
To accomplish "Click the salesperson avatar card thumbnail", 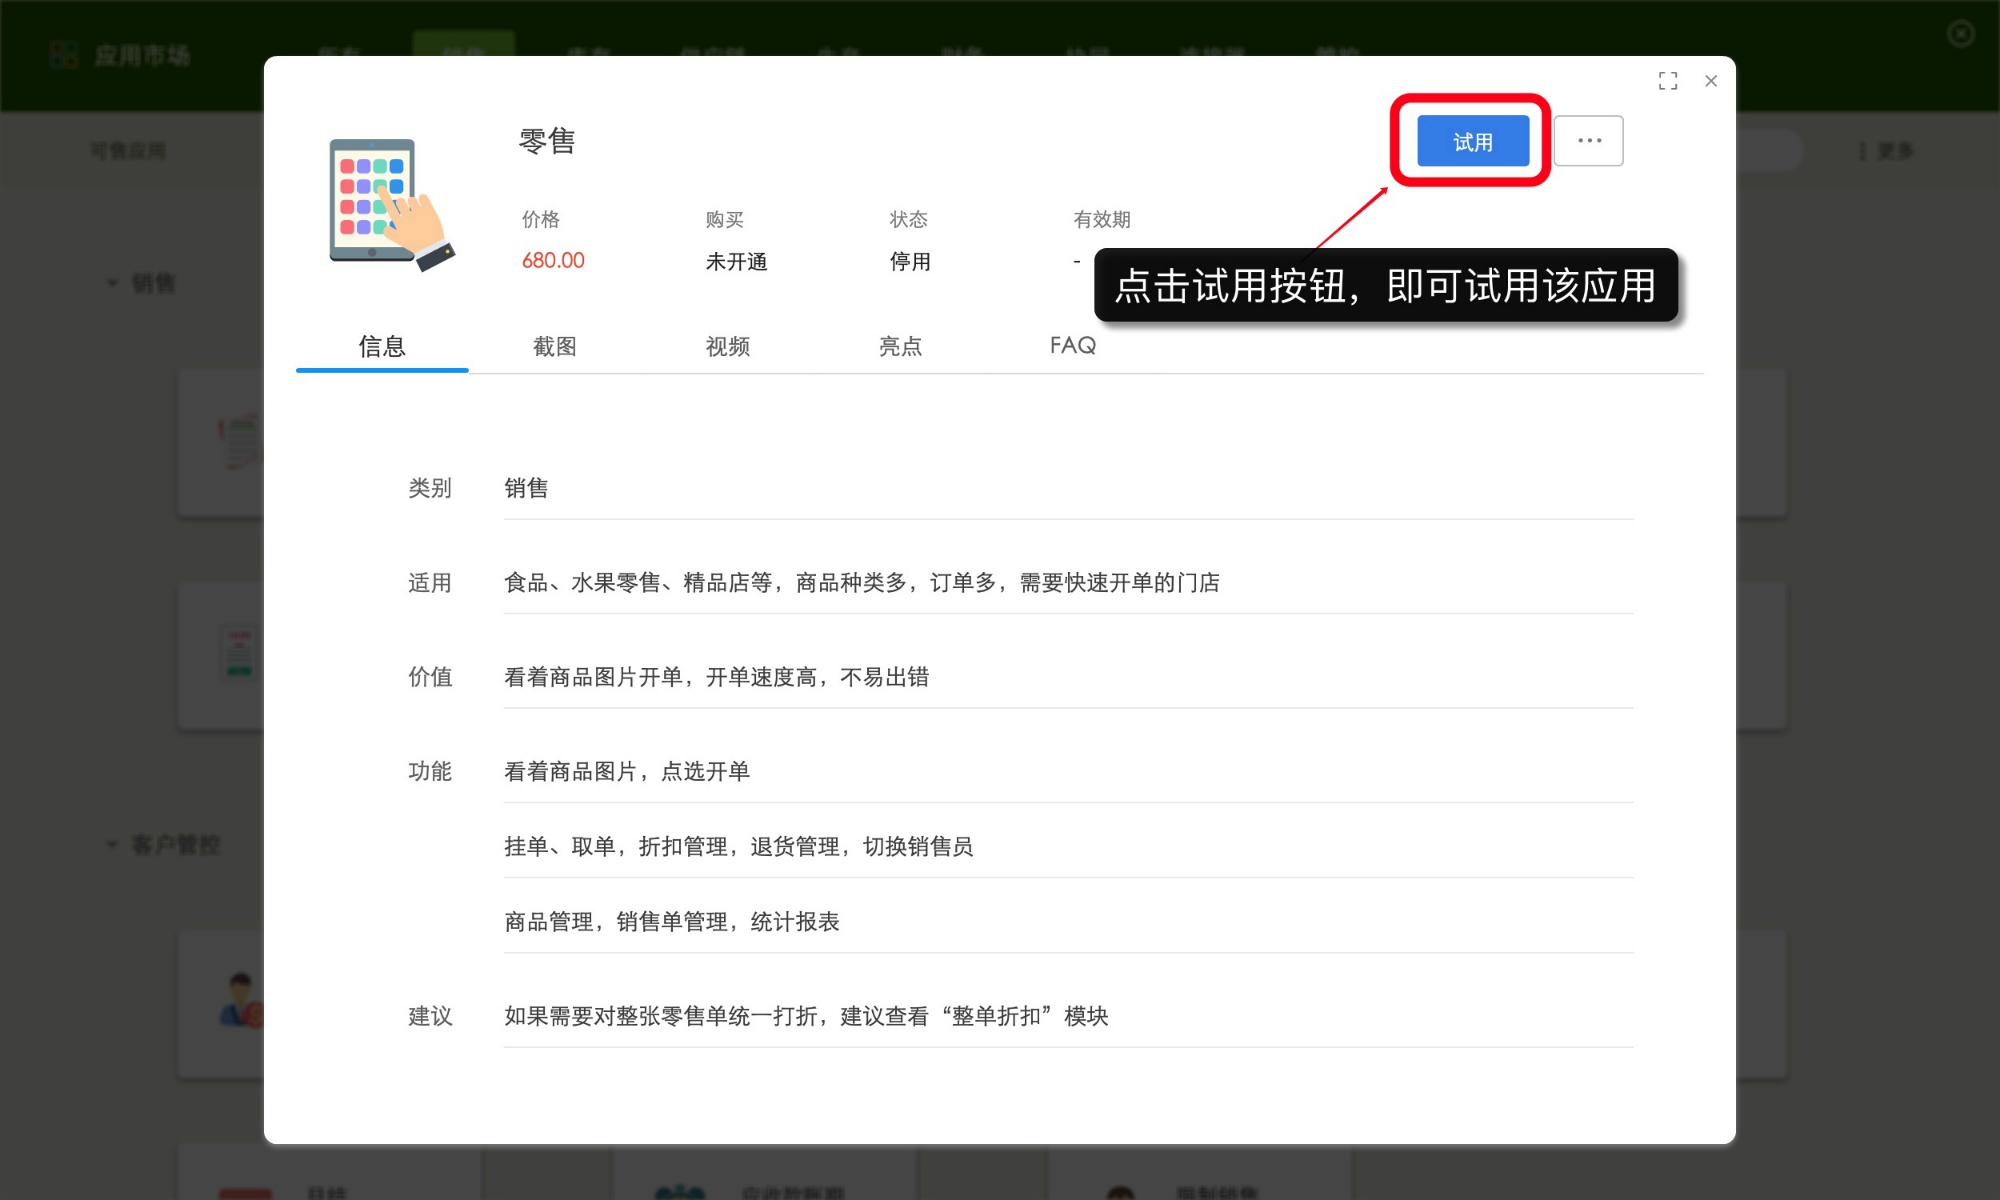I will point(241,1000).
